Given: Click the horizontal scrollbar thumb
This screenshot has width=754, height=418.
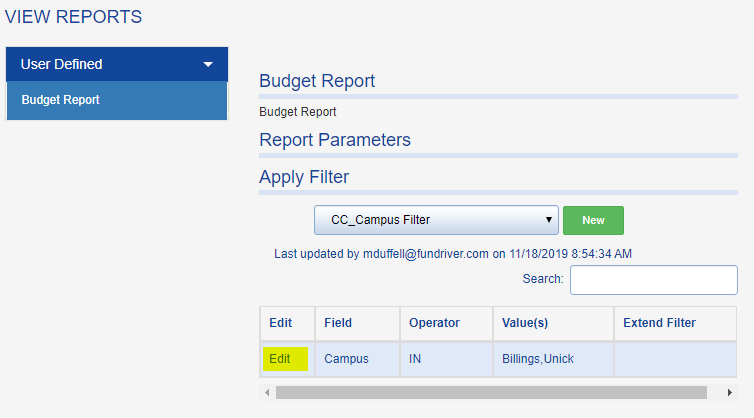Looking at the screenshot, I should click(x=491, y=393).
